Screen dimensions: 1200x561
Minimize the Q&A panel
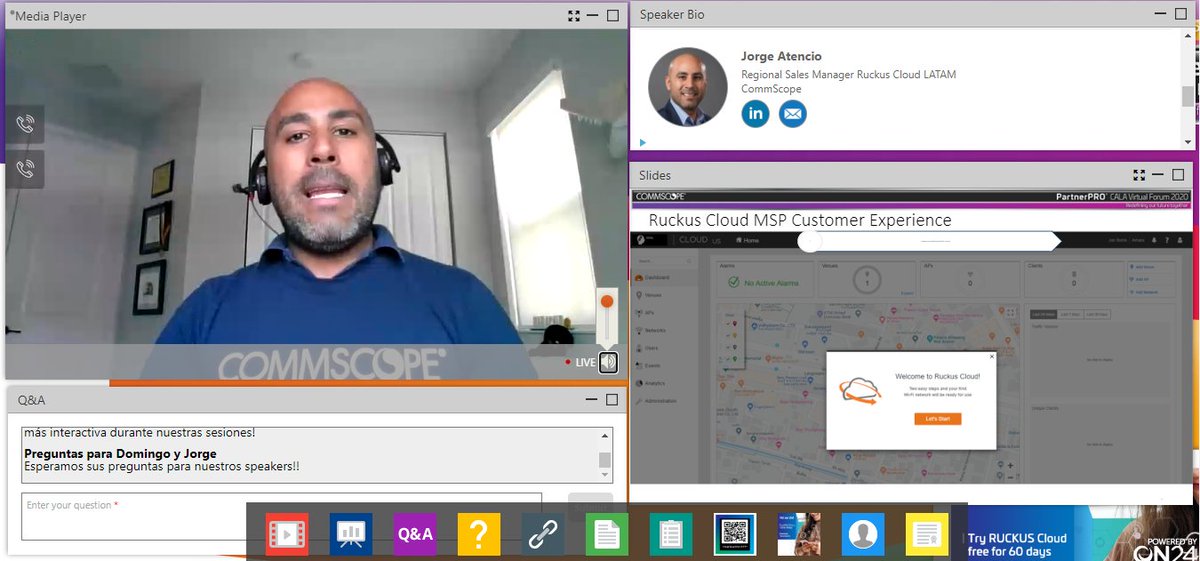tap(593, 400)
